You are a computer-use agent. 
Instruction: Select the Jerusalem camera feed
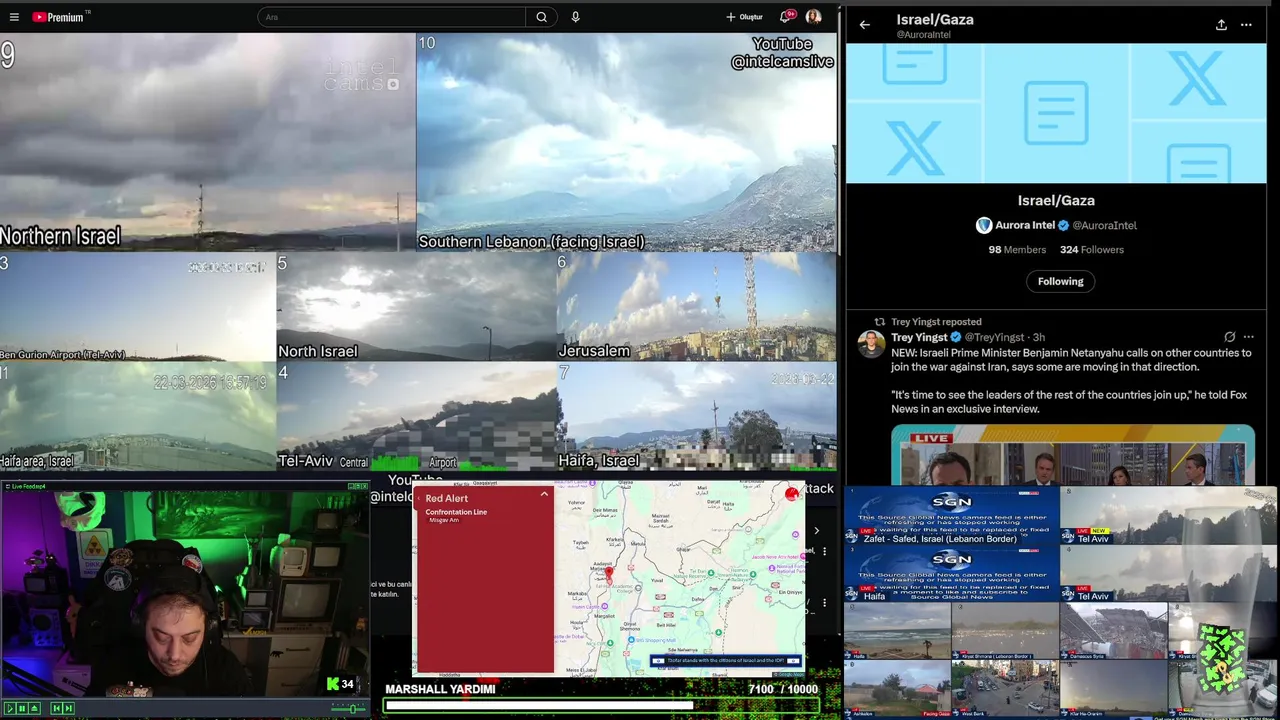click(697, 306)
